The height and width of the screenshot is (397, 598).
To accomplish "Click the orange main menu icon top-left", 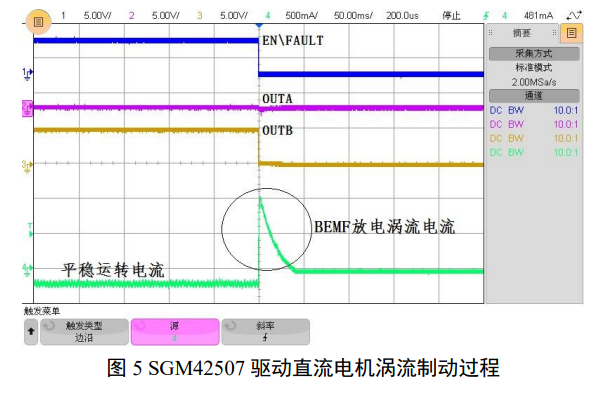I will tap(38, 22).
